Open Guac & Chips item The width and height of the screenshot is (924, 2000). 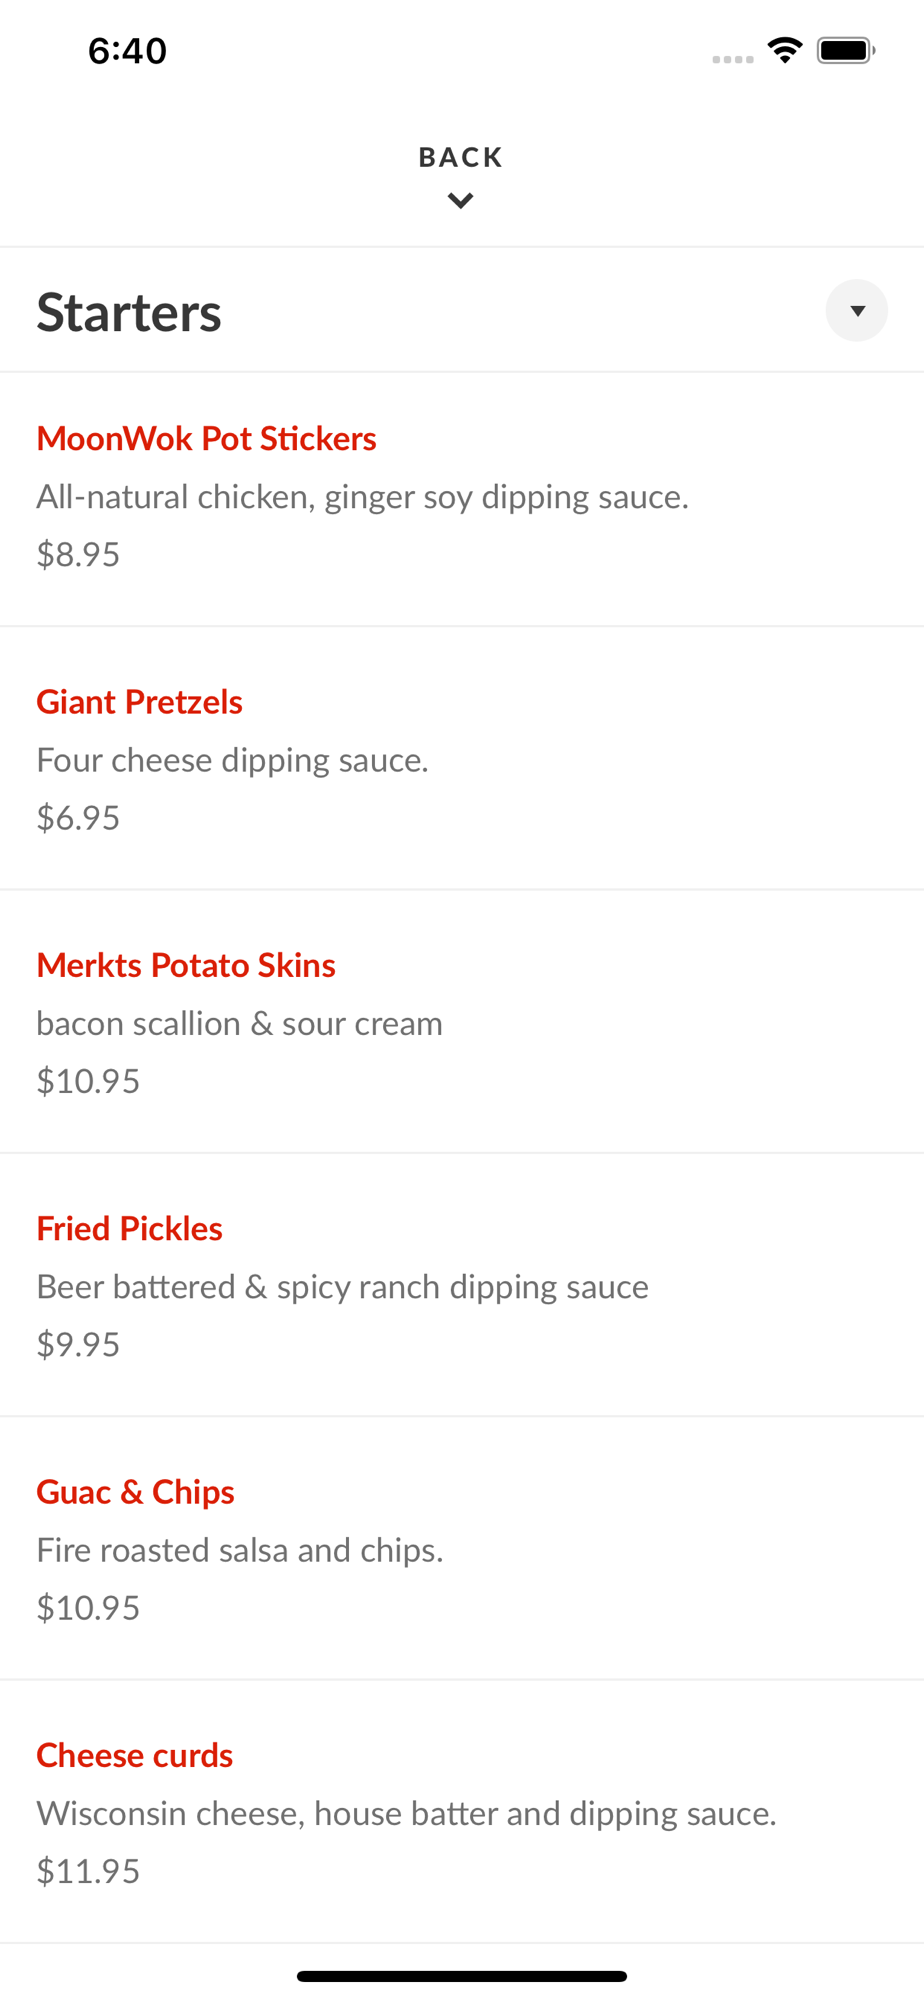pos(135,1492)
